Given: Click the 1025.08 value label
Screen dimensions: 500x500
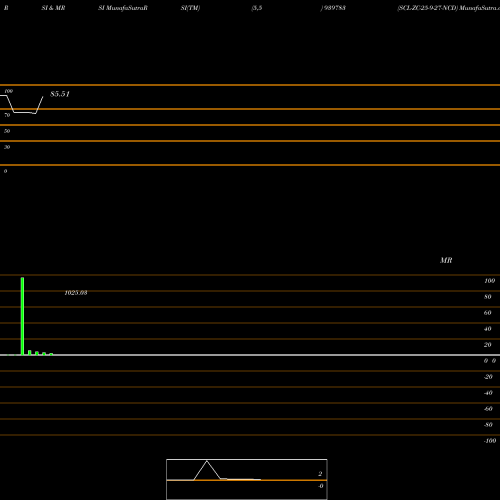Looking at the screenshot, I should click(x=76, y=293).
